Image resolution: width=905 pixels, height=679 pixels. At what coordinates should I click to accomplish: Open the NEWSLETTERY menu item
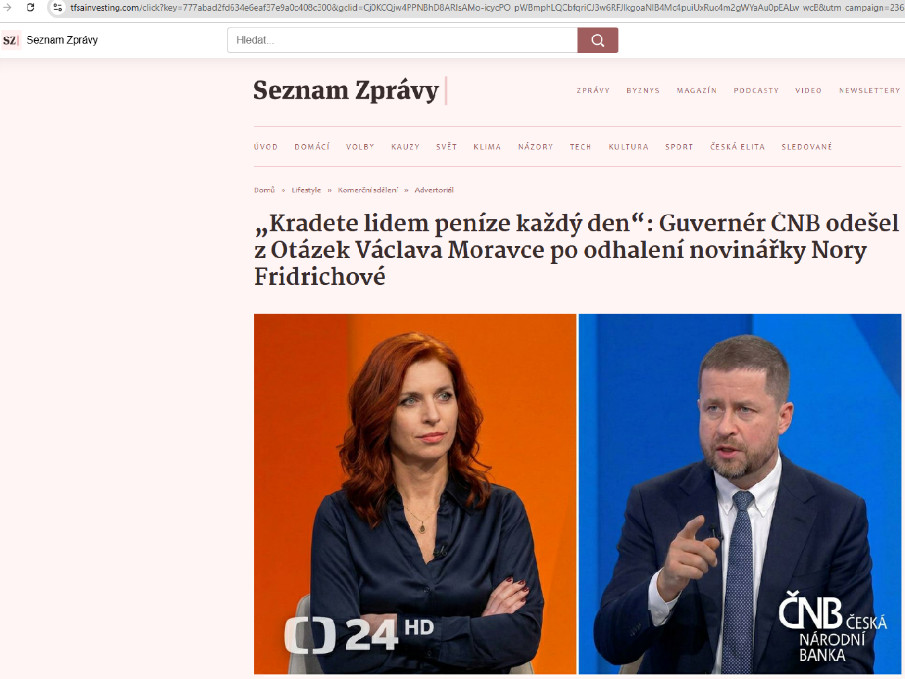pyautogui.click(x=869, y=91)
